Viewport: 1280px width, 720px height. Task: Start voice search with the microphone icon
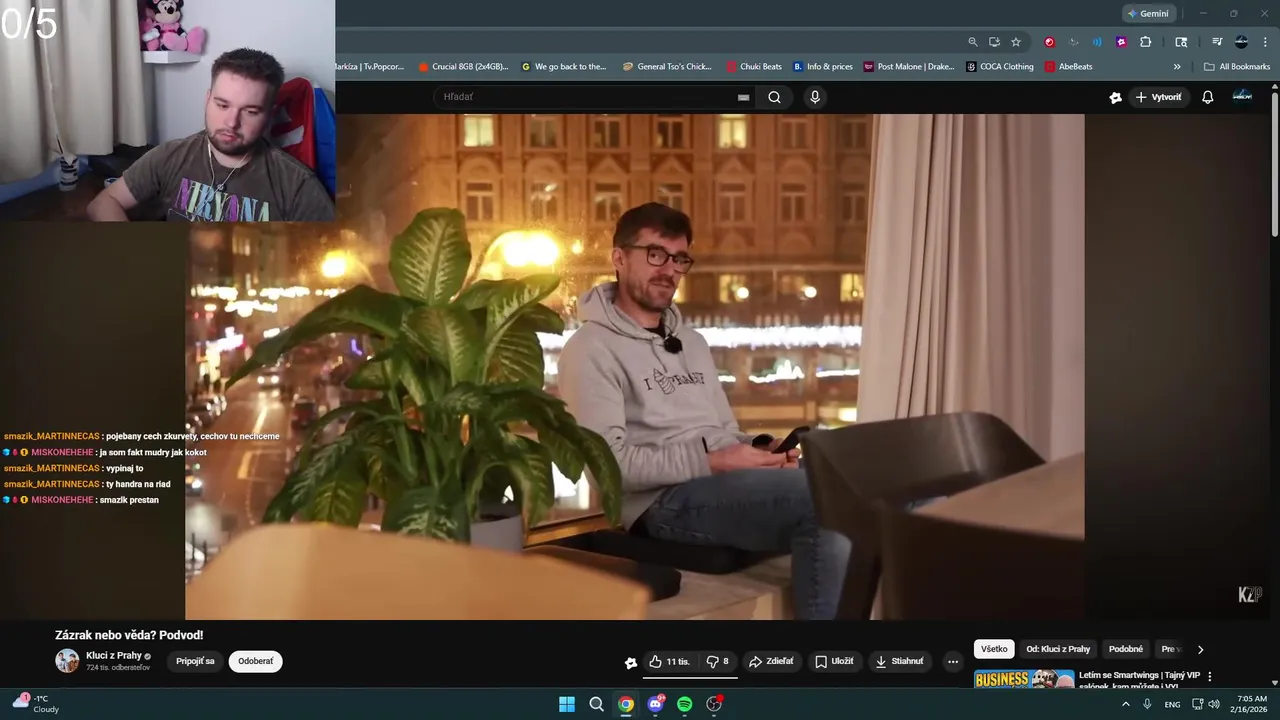(815, 97)
